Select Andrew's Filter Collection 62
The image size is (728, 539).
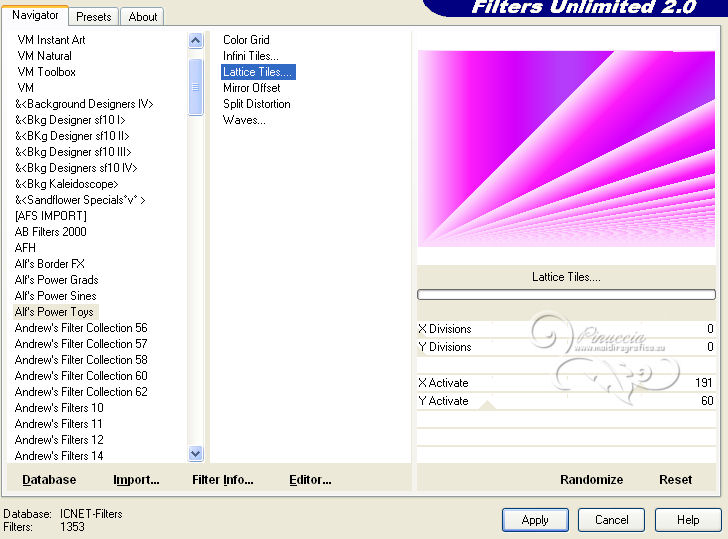click(81, 392)
